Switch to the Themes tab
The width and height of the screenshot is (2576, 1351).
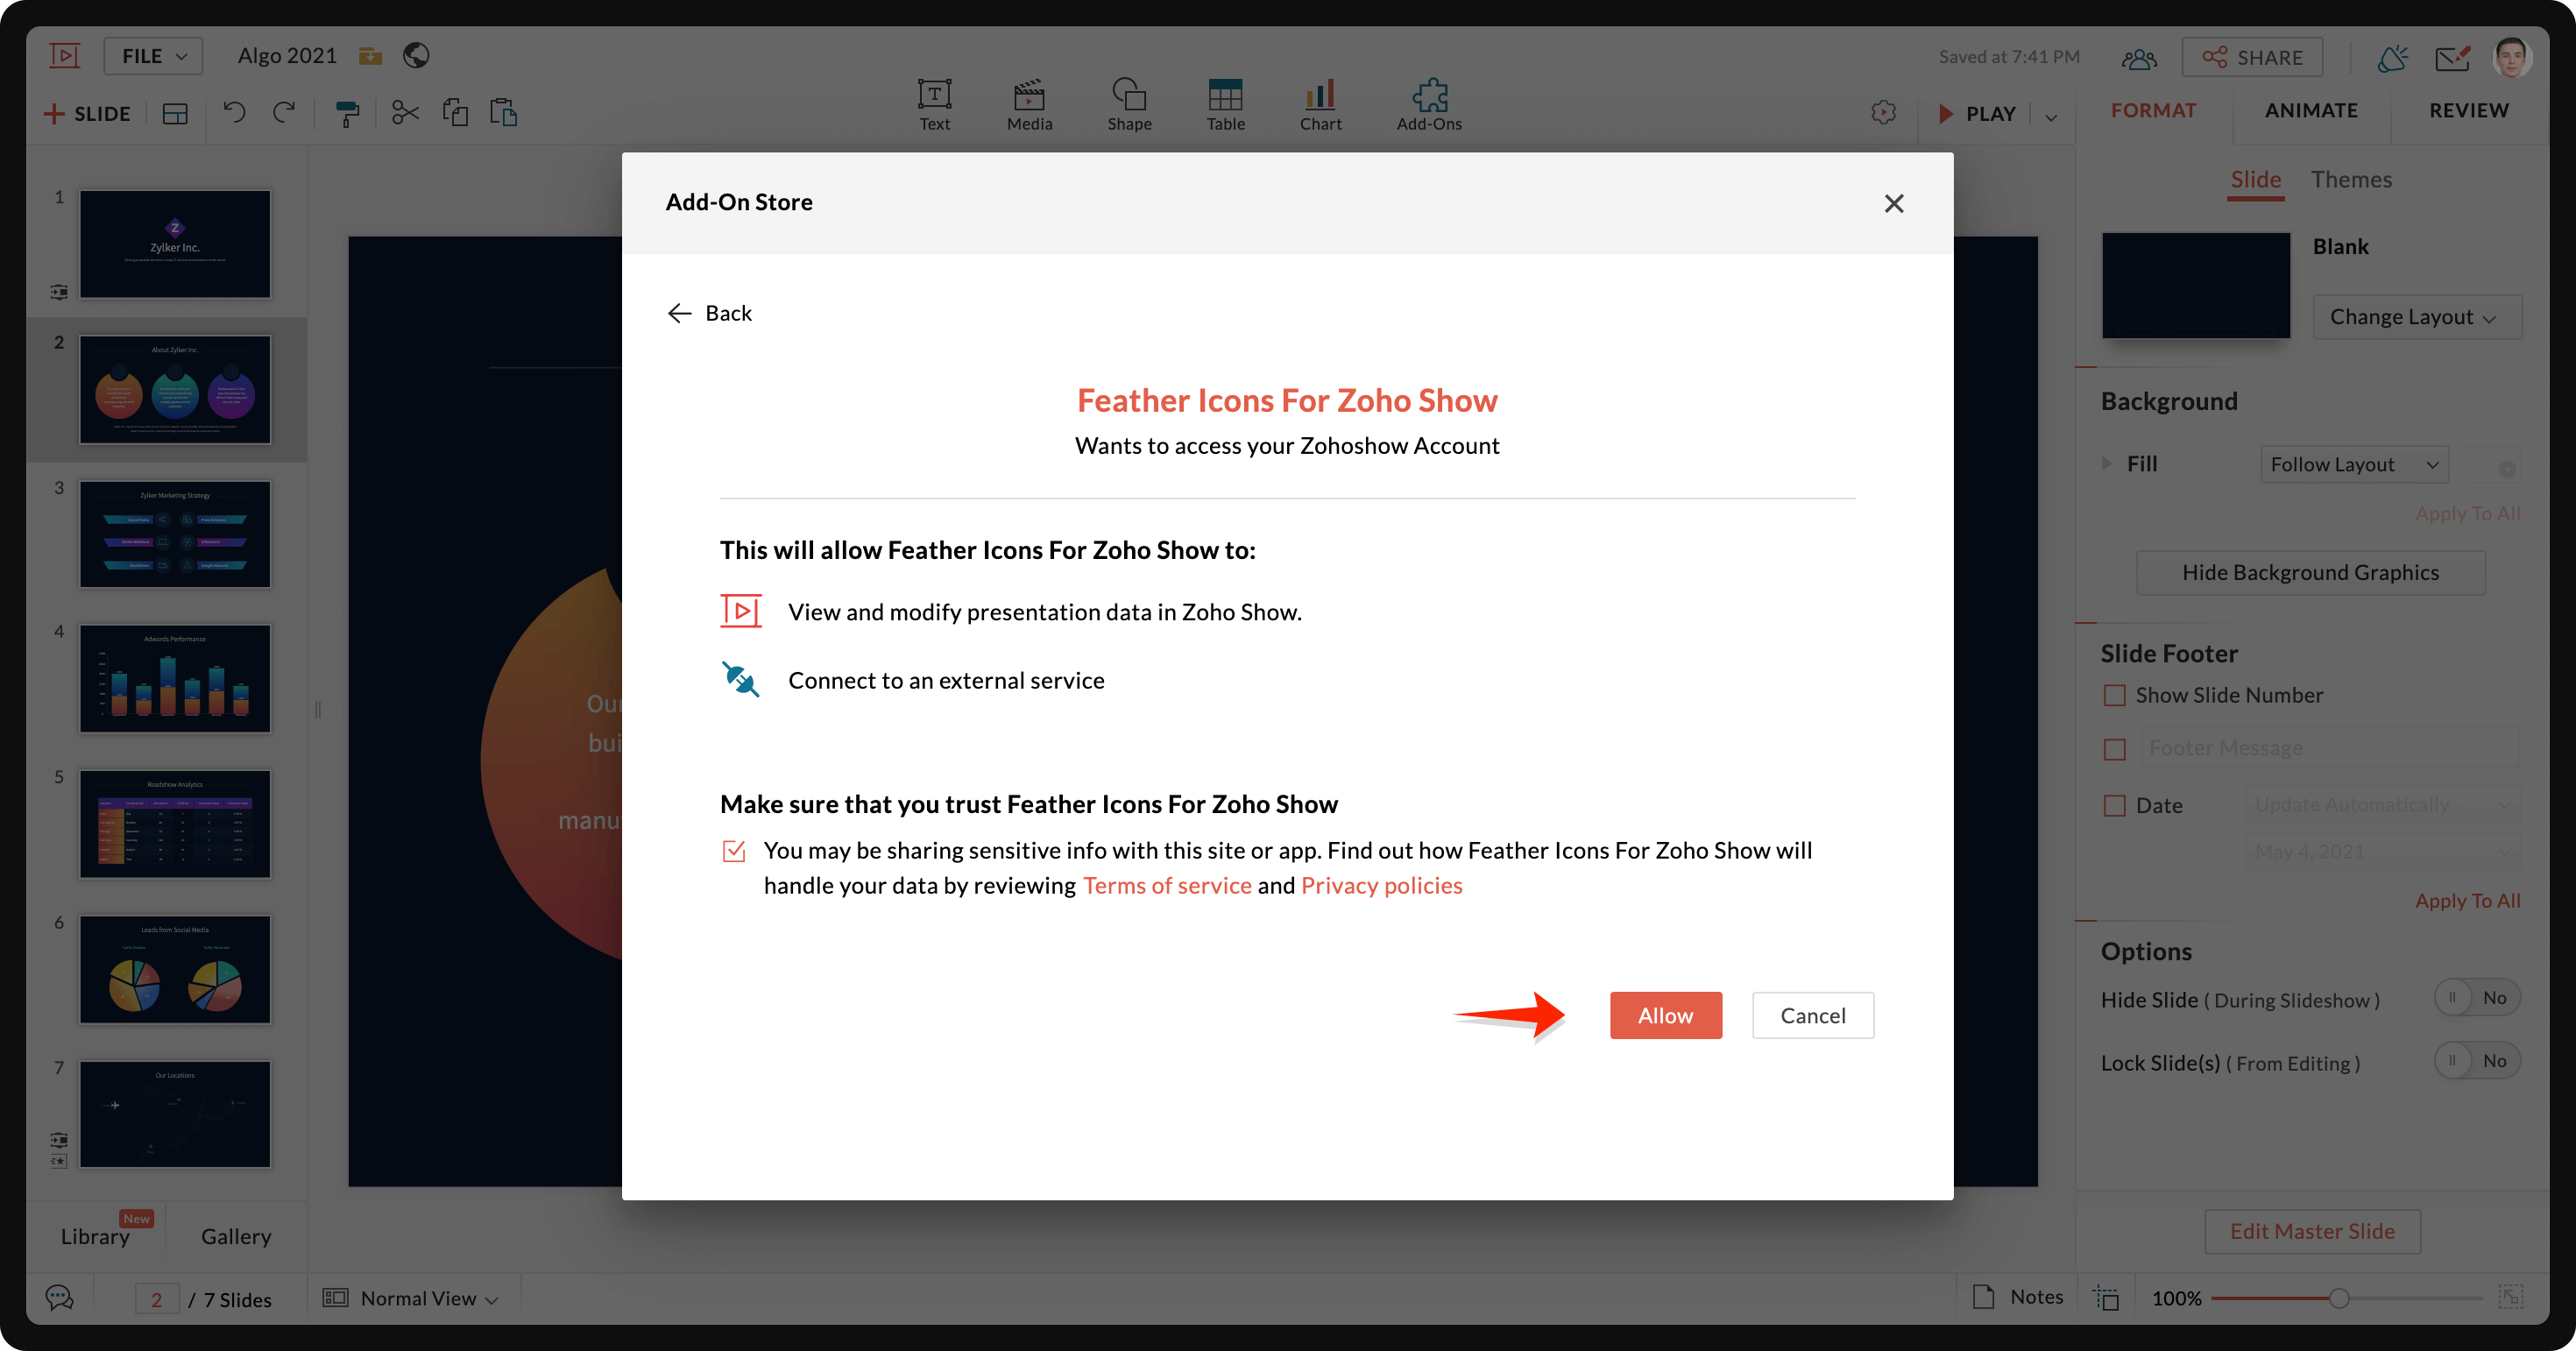click(2350, 179)
